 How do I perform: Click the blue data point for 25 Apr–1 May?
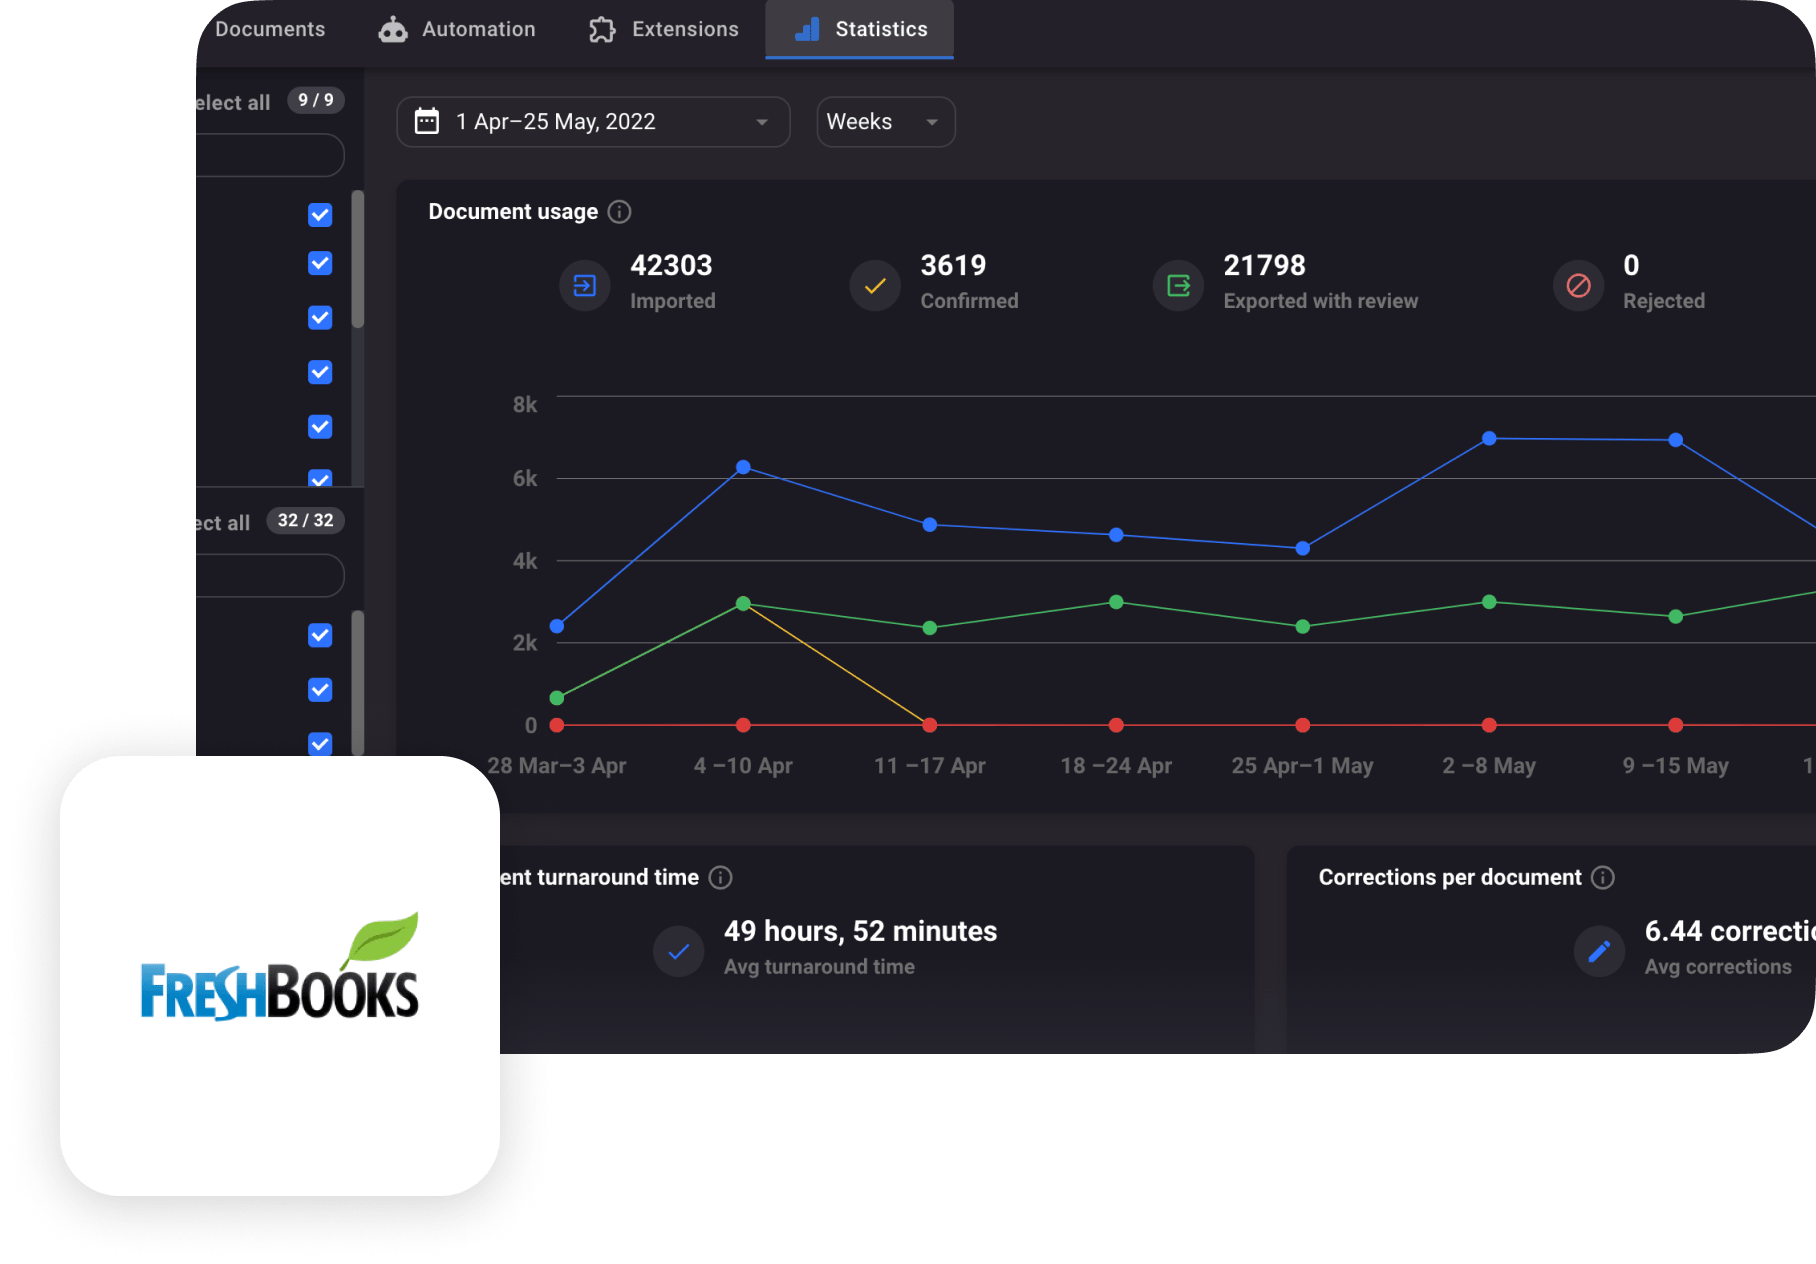[1303, 548]
